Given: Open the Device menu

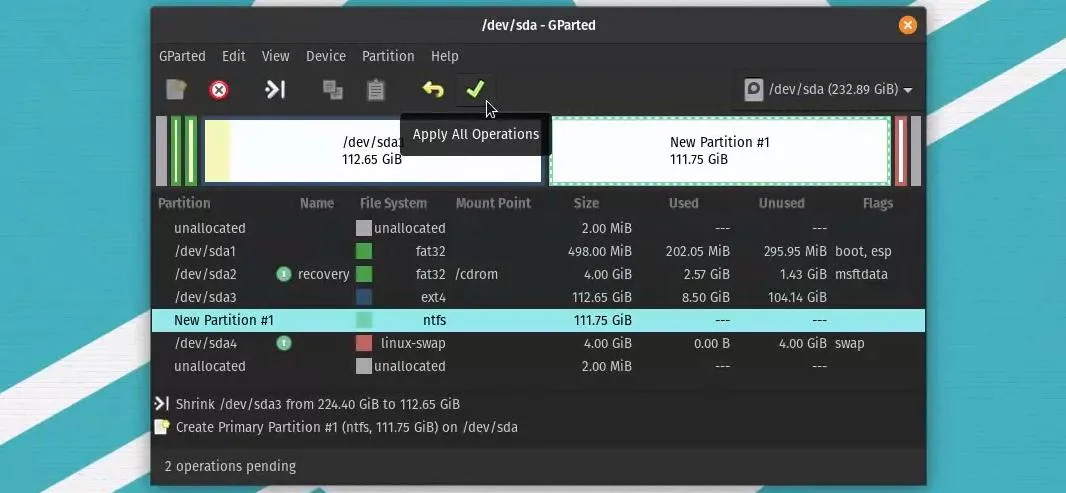Looking at the screenshot, I should (326, 56).
